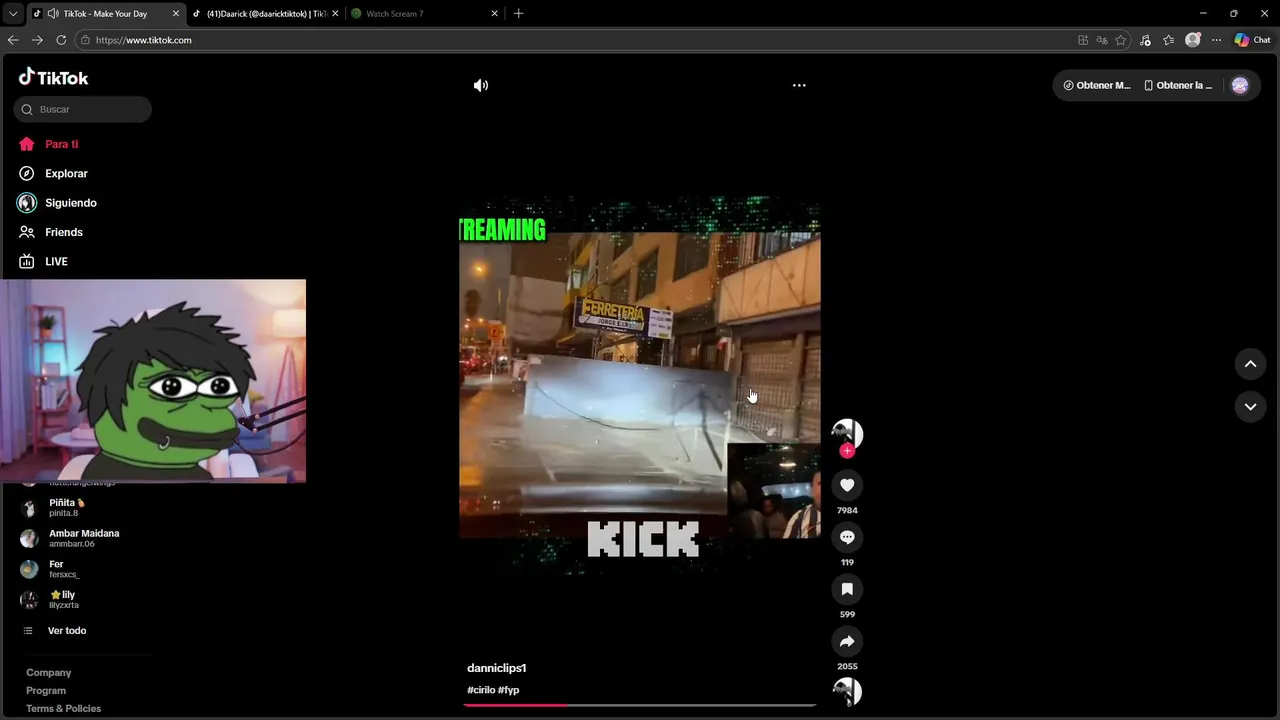The width and height of the screenshot is (1280, 720).
Task: Open danniclips1 username link
Action: (496, 668)
